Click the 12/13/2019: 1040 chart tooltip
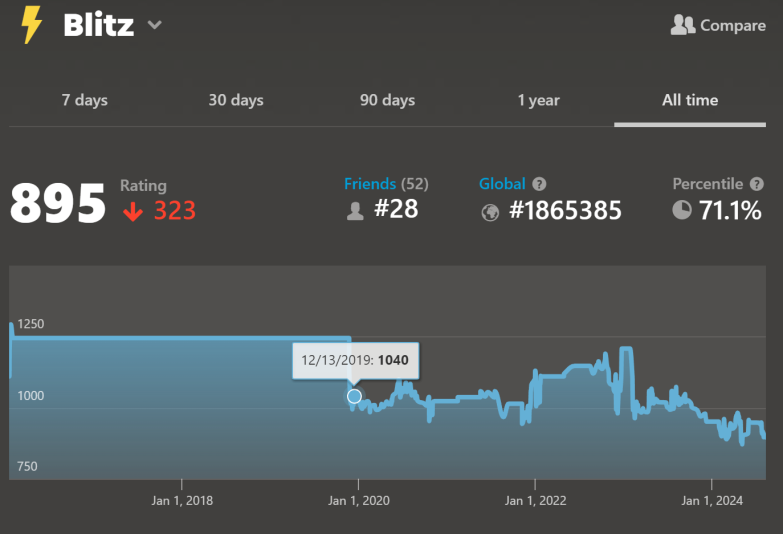The height and width of the screenshot is (534, 783). tap(356, 360)
